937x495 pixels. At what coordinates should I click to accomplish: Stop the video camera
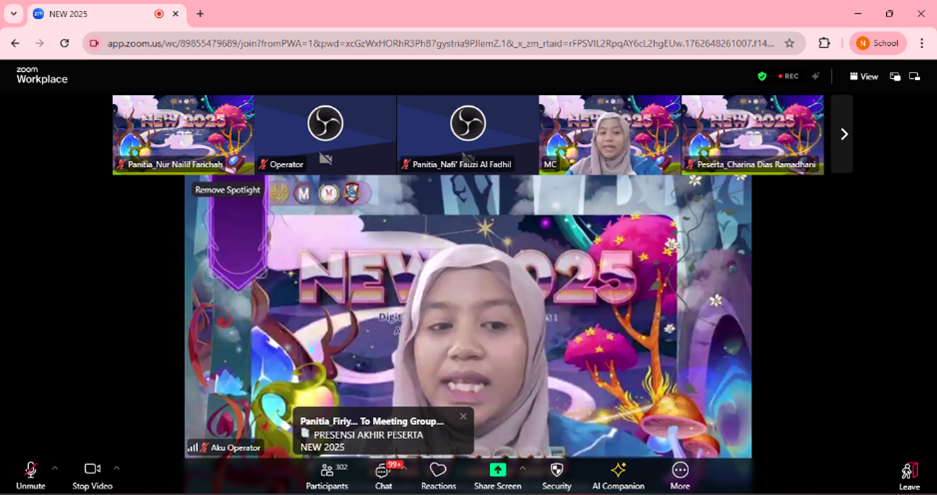click(92, 475)
